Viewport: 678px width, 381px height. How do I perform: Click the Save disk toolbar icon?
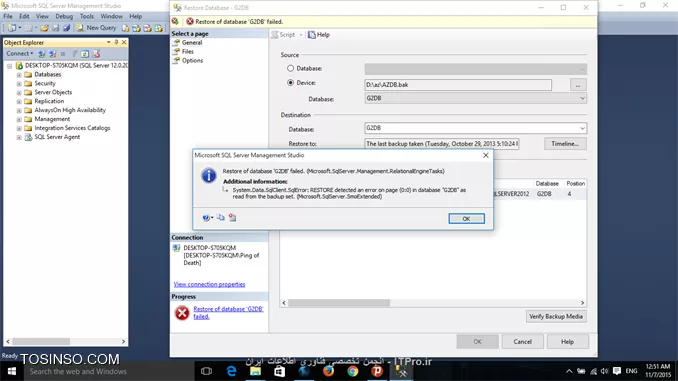point(55,28)
